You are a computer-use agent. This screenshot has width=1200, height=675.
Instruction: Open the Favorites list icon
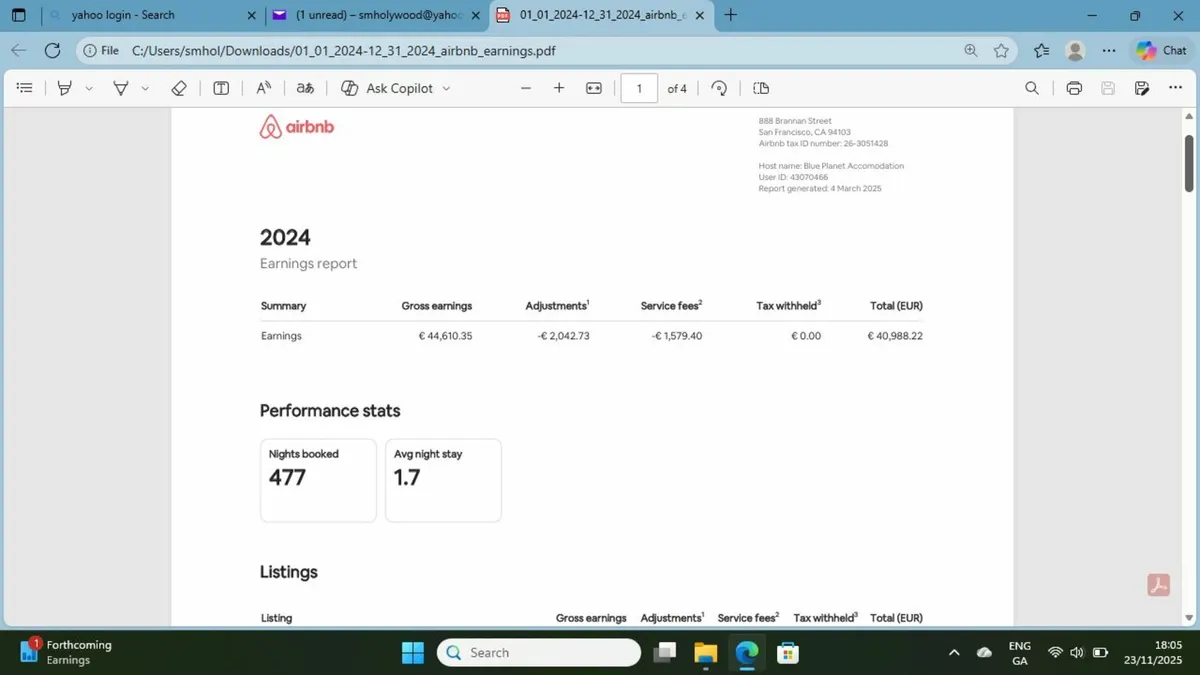(x=1041, y=50)
